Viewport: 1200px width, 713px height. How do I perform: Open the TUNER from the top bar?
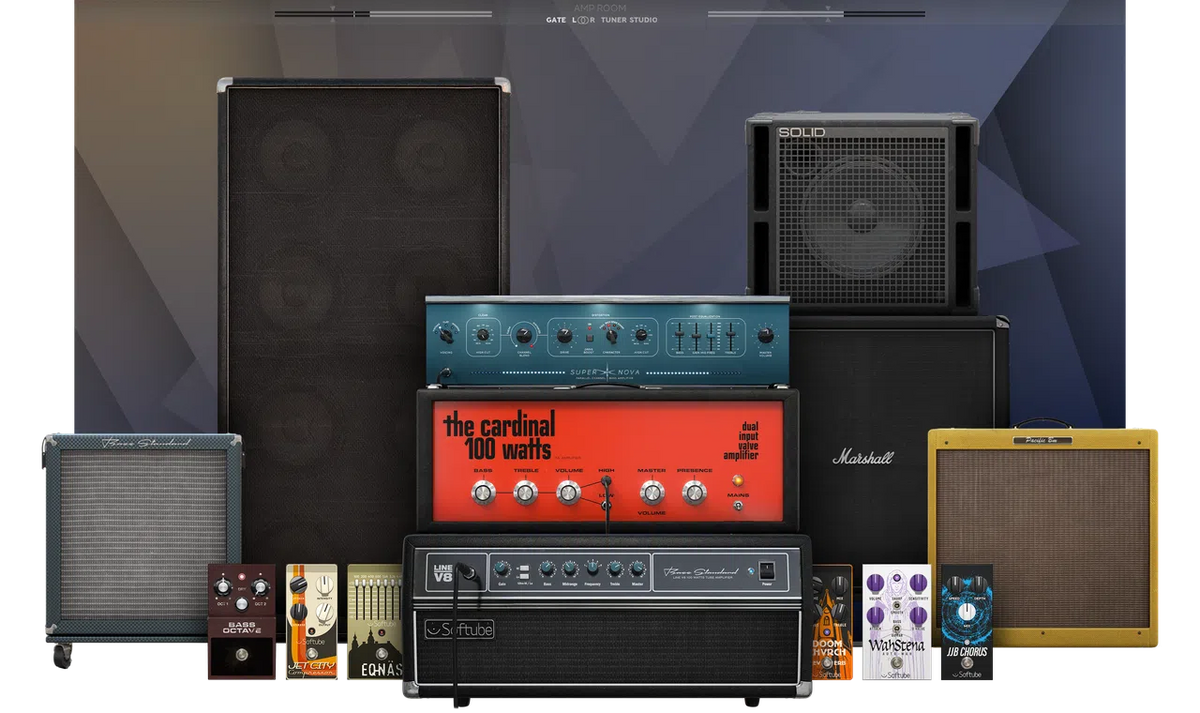615,19
